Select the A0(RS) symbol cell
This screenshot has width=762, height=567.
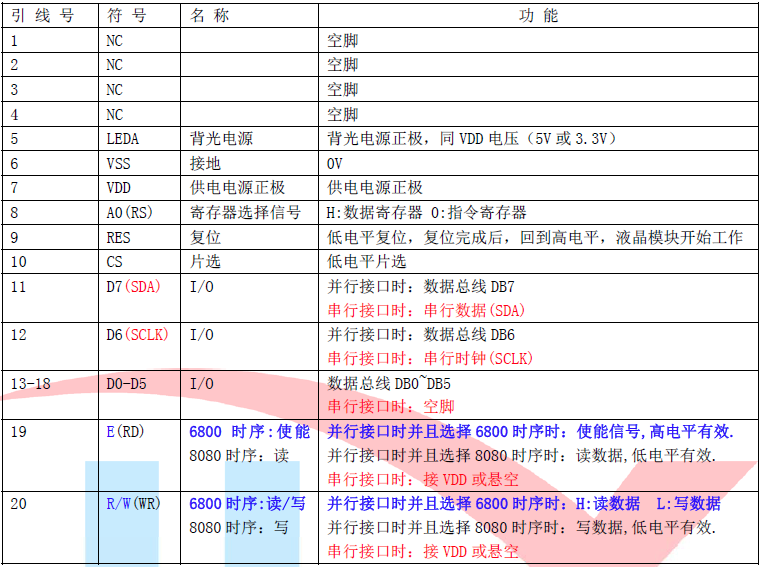coord(129,212)
